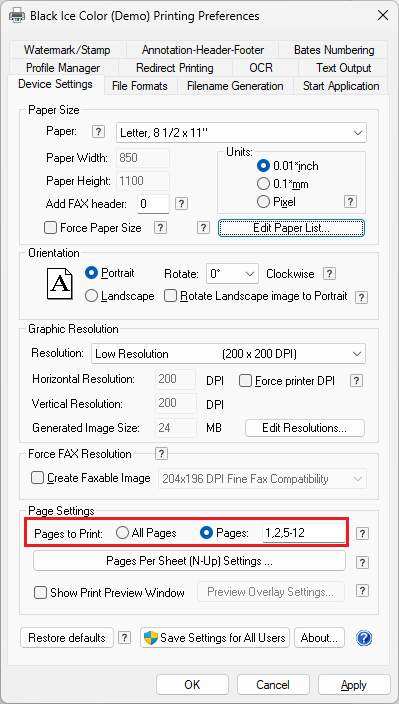Open the OCR tab
Image resolution: width=399 pixels, height=704 pixels.
261,68
